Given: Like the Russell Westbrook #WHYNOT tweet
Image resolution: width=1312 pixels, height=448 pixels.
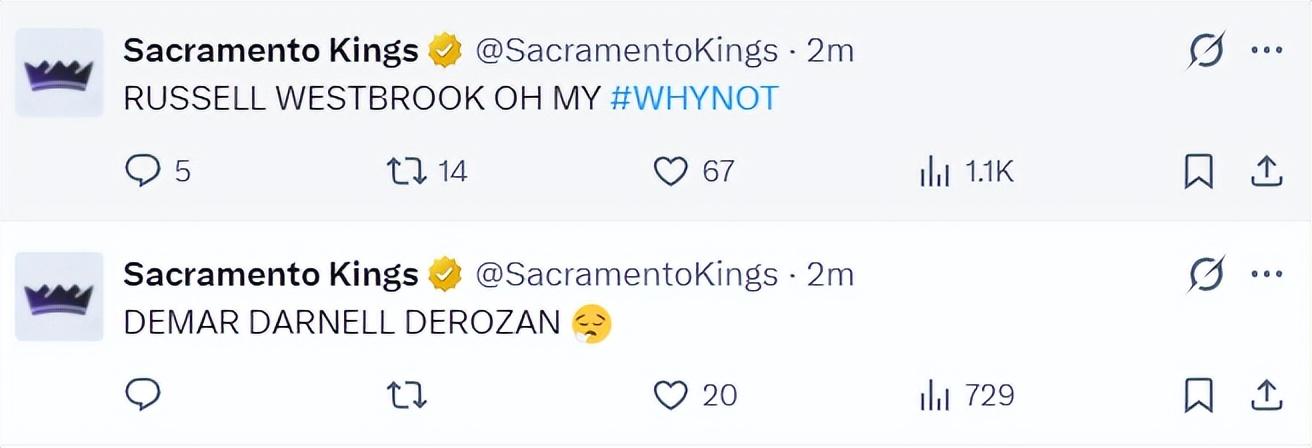Looking at the screenshot, I should 669,172.
